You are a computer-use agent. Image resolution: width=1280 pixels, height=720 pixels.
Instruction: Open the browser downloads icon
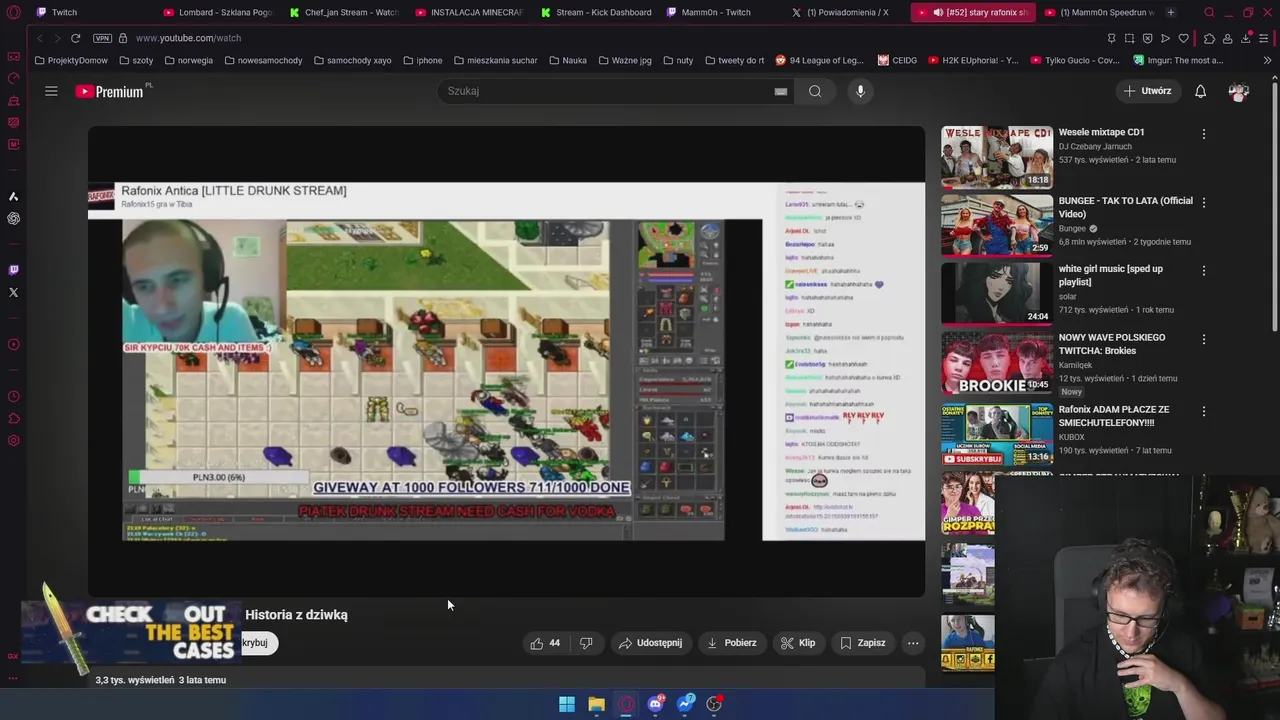1246,38
